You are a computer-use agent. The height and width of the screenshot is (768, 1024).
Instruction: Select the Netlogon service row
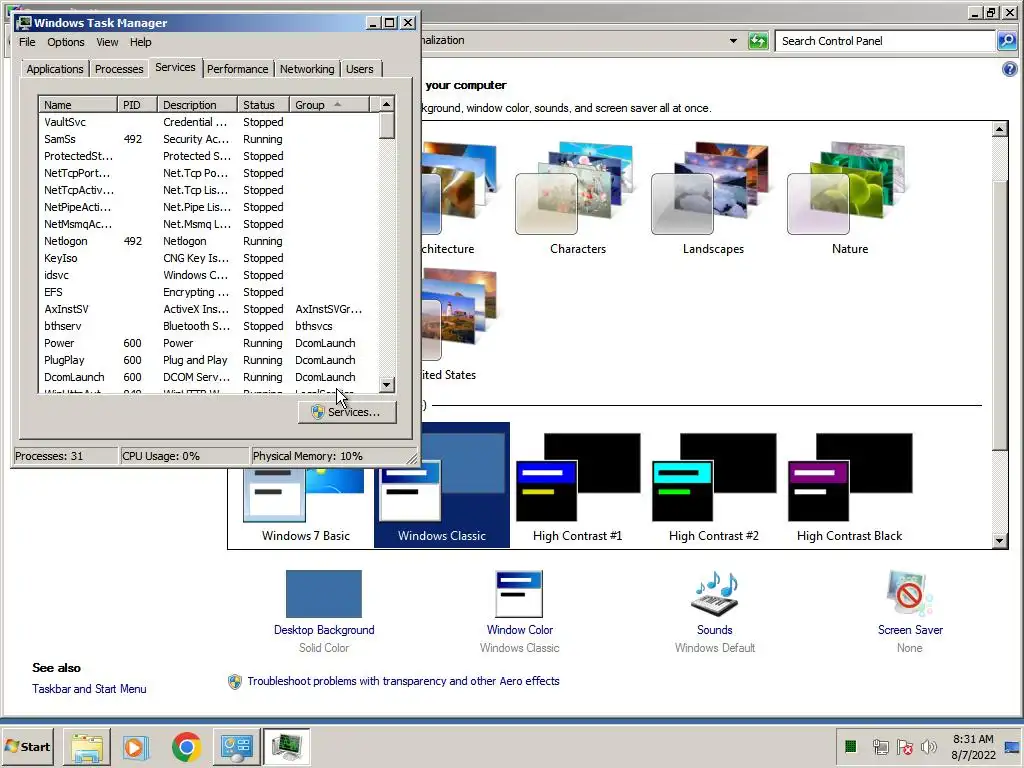click(208, 241)
